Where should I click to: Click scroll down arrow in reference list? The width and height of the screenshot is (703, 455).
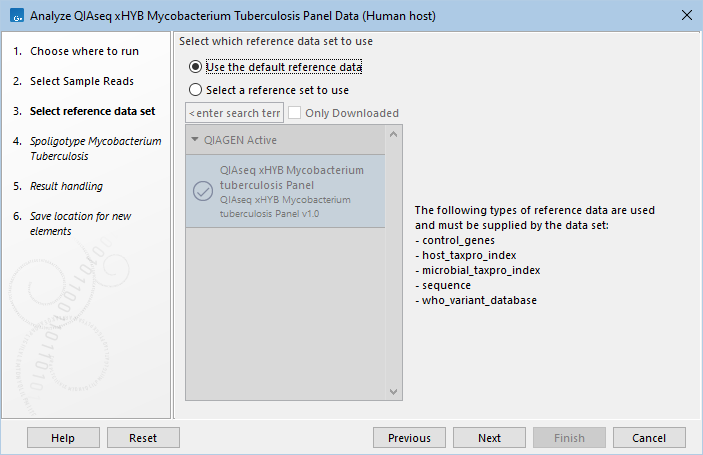click(393, 392)
